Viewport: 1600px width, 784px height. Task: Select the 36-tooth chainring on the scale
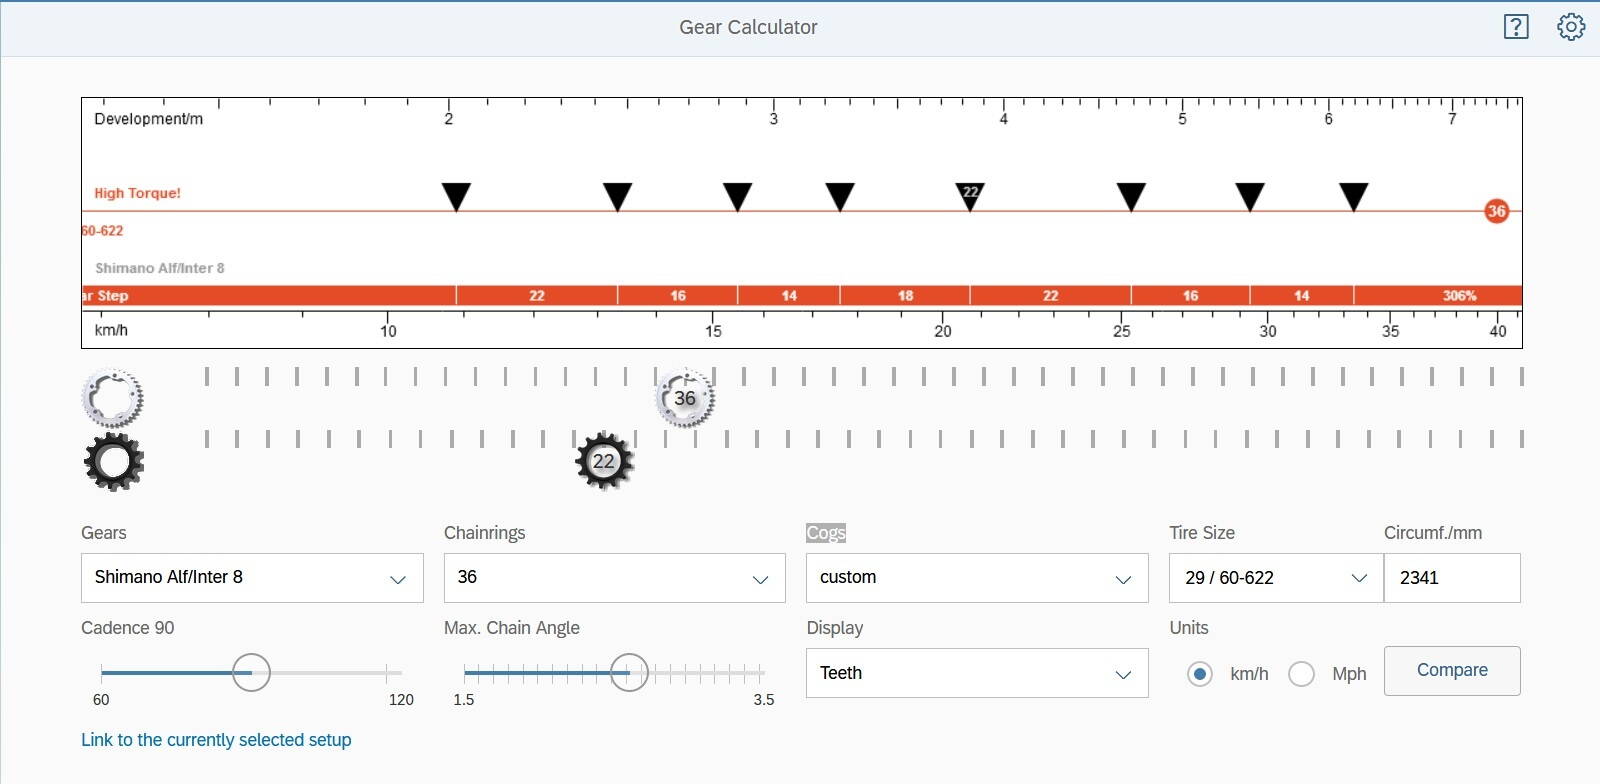pos(685,398)
